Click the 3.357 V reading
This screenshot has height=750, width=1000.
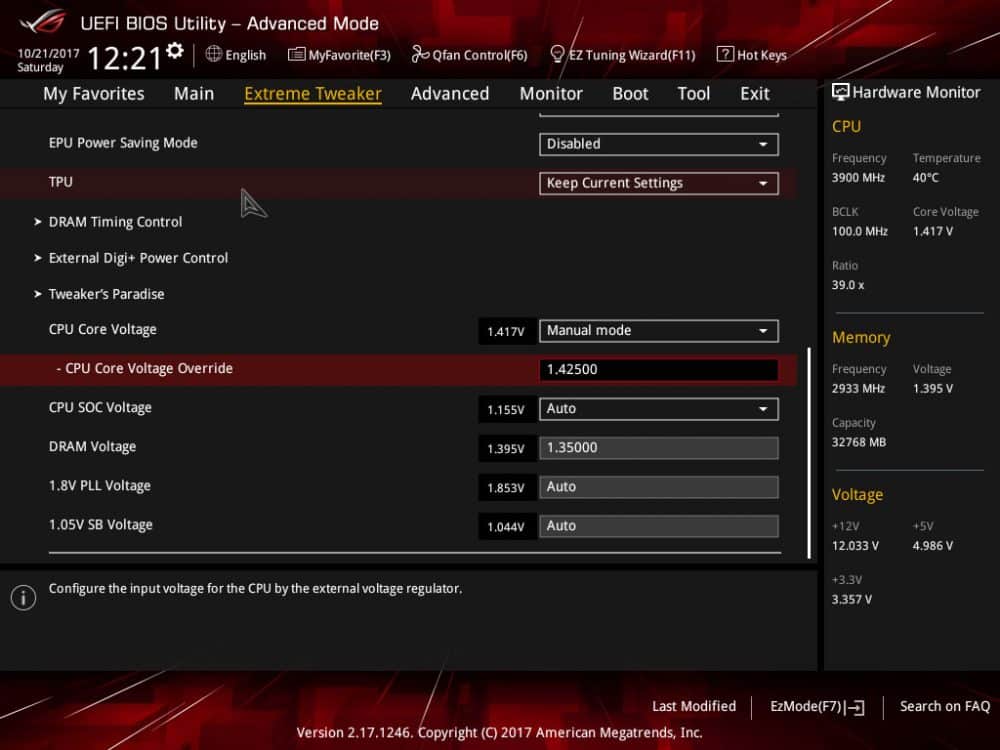pos(852,599)
